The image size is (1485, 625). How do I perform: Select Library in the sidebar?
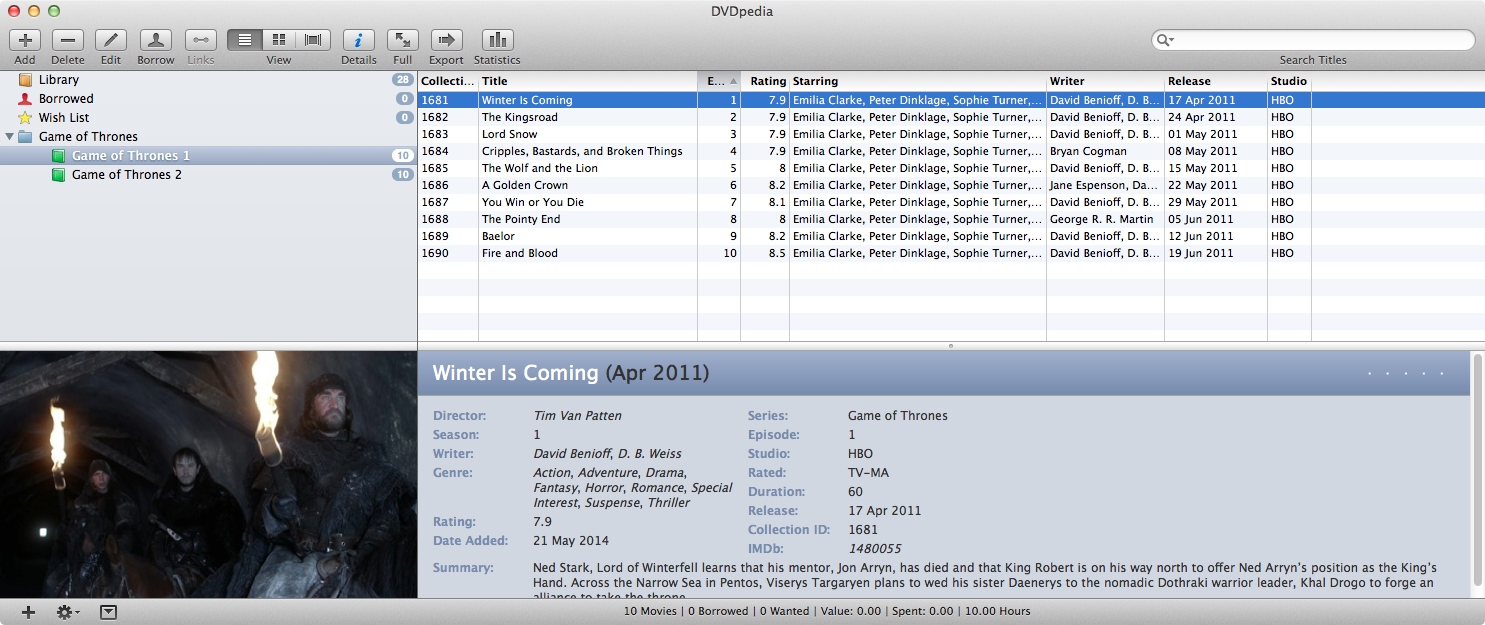click(x=208, y=80)
